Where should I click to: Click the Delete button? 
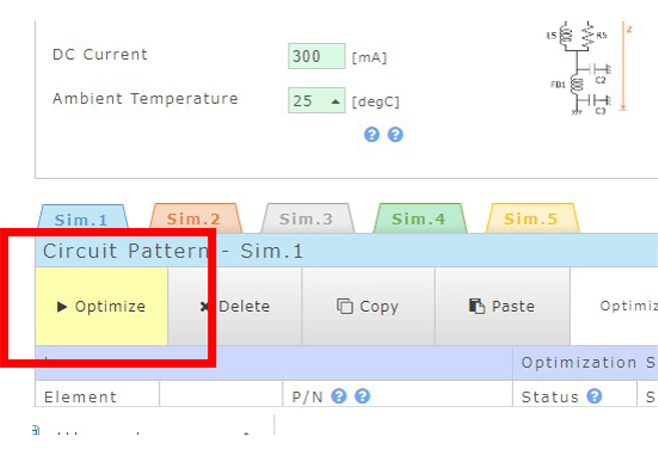[235, 307]
